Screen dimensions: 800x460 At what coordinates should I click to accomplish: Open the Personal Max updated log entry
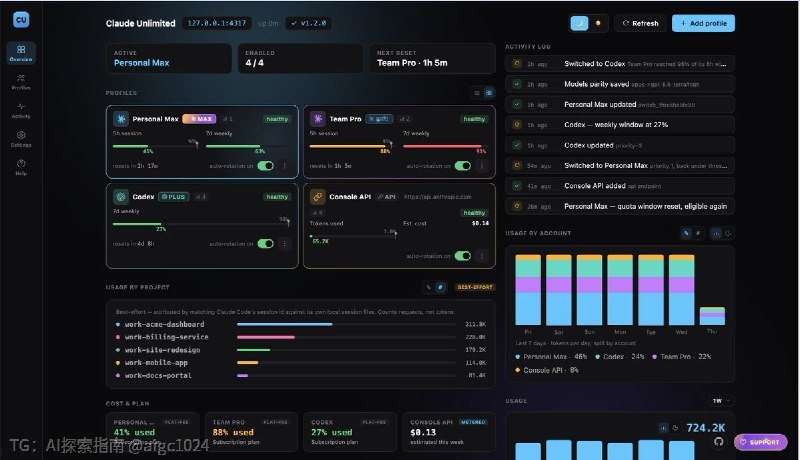click(620, 105)
